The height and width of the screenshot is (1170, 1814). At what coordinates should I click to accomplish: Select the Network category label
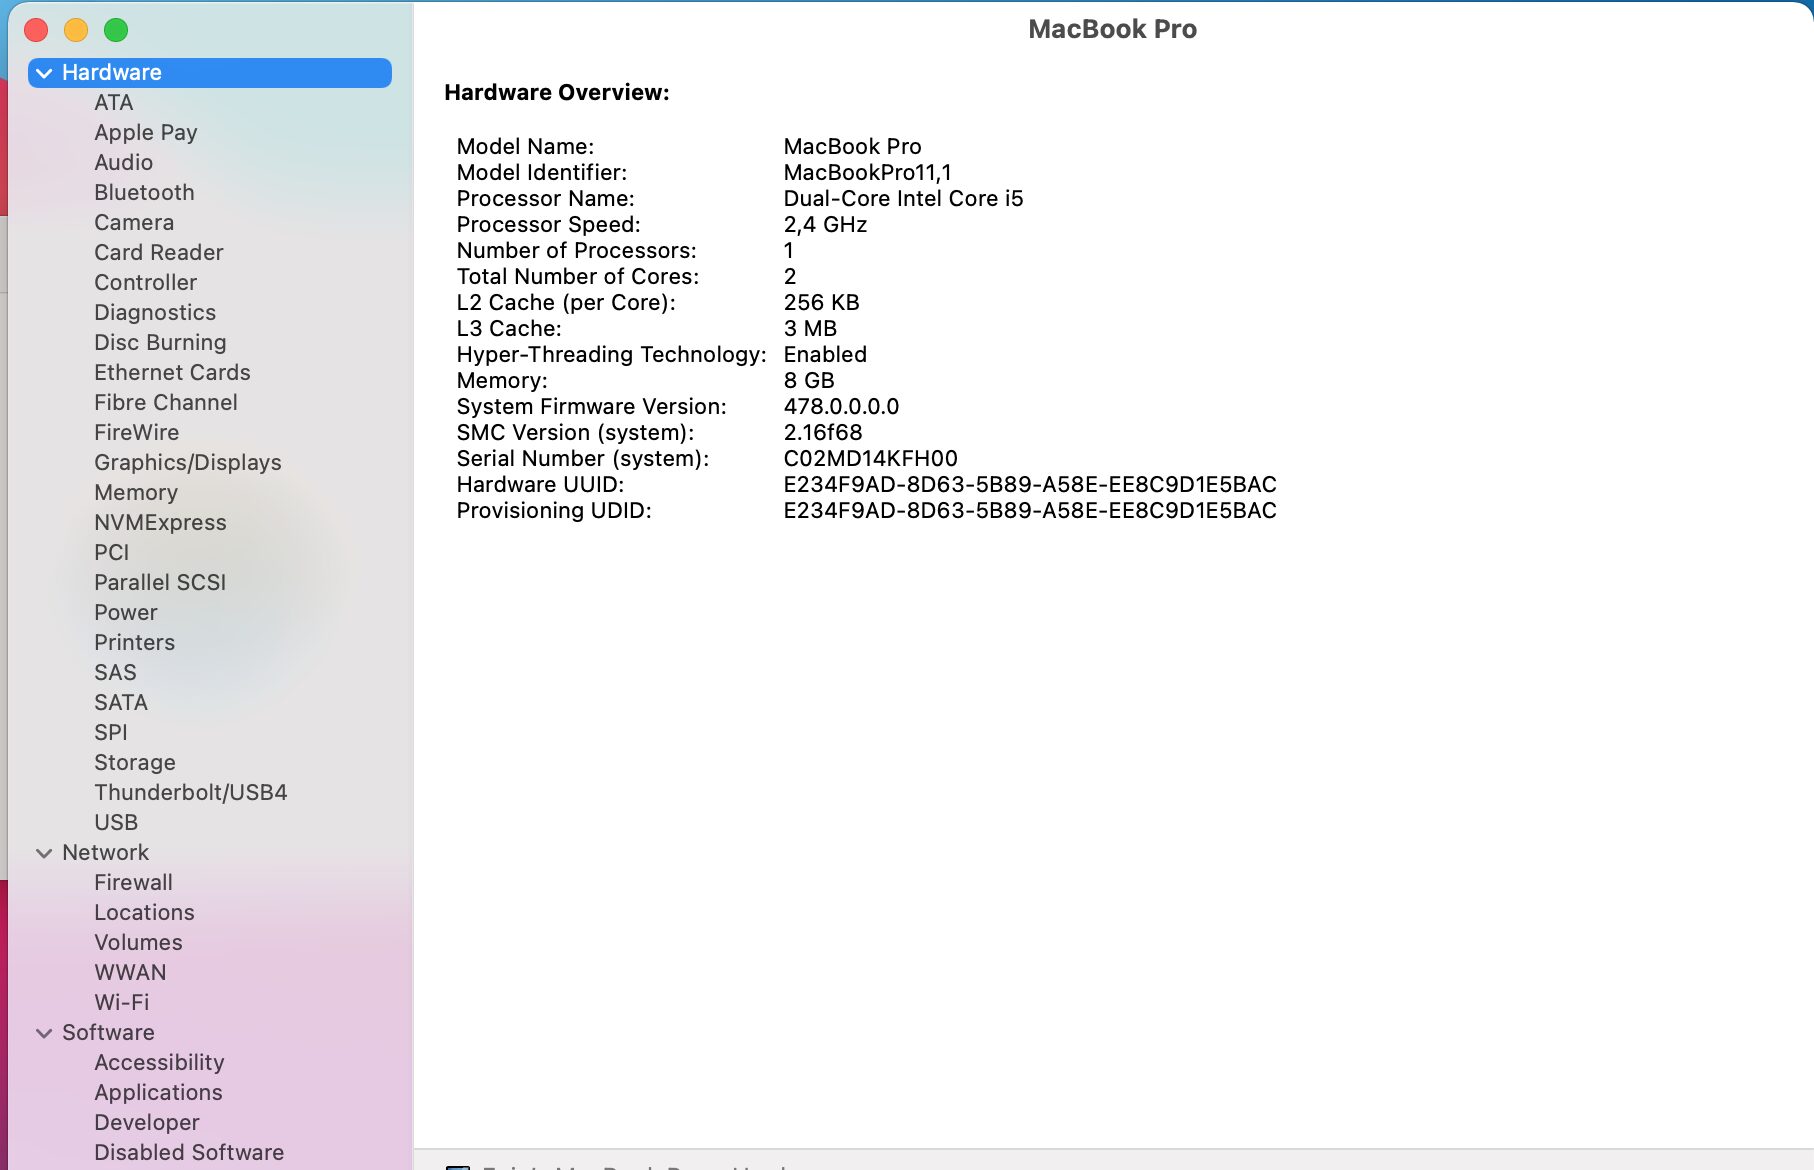click(x=105, y=853)
